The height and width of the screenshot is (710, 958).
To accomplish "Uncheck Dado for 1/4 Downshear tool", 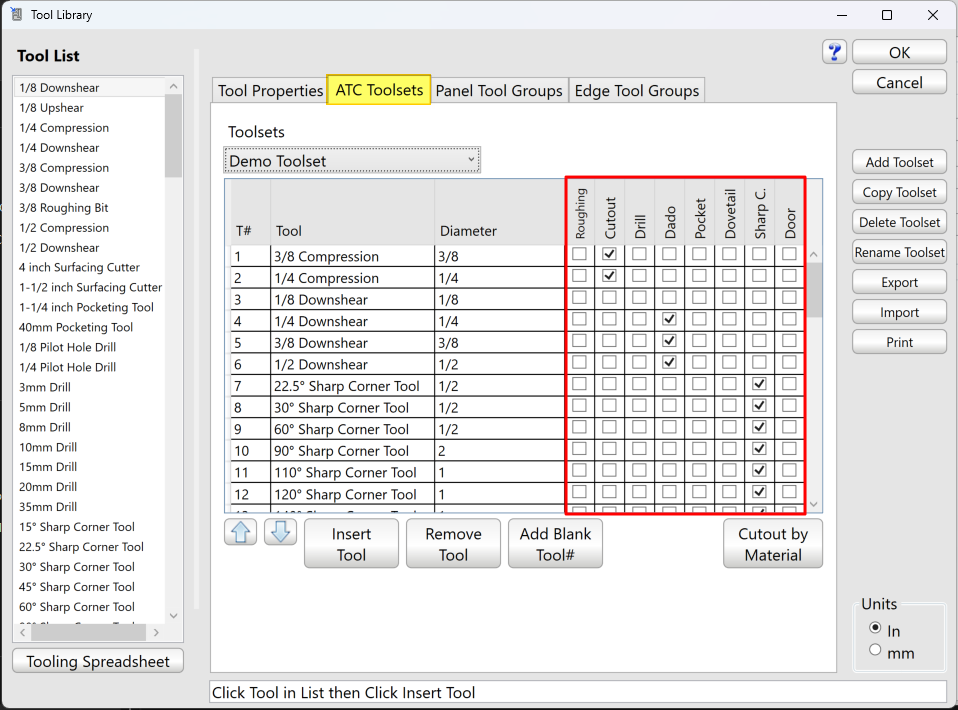I will coord(669,319).
